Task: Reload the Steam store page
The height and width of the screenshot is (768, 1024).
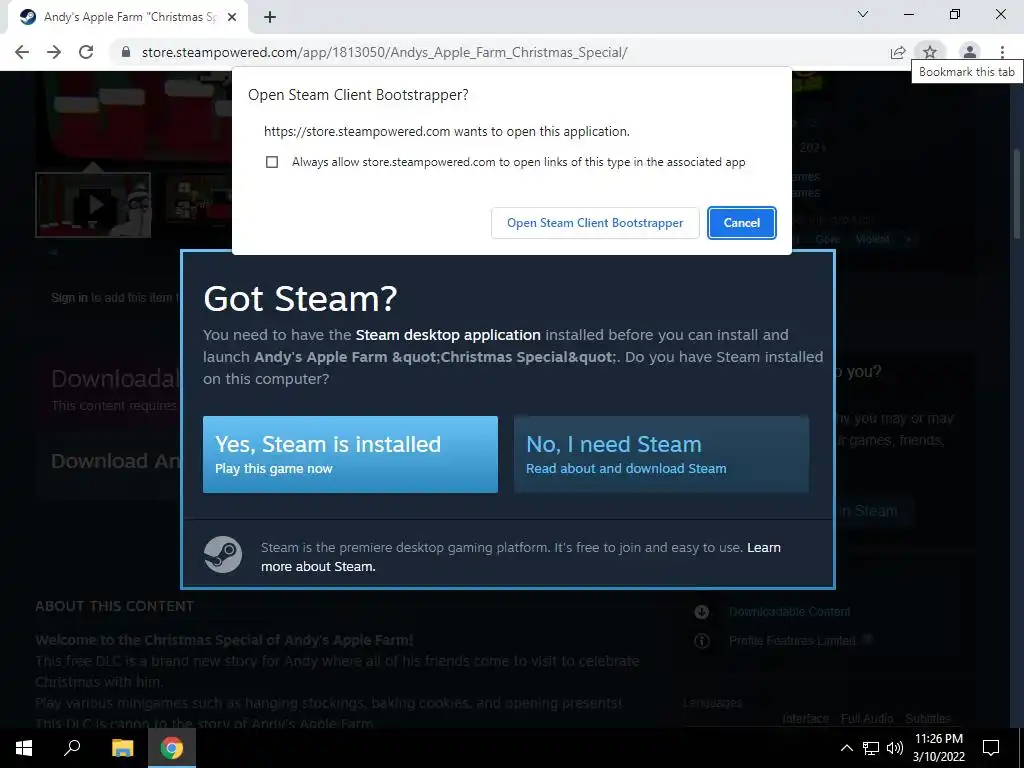Action: coord(86,52)
